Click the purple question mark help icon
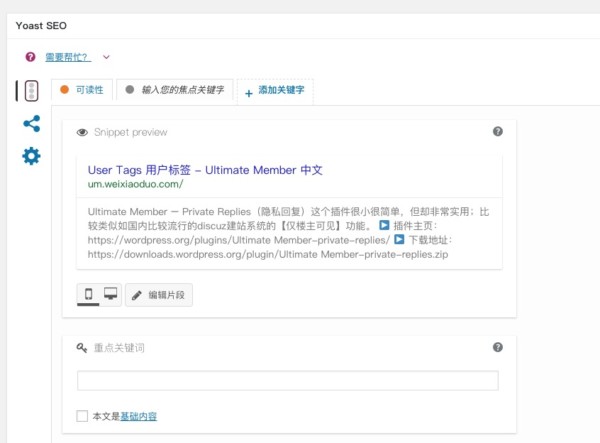600x443 pixels. click(30, 57)
